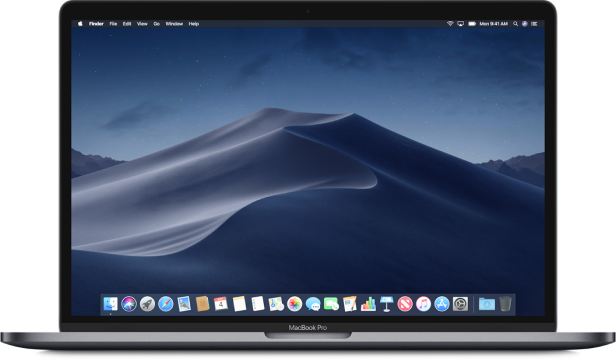Open the Trash in the Dock
The height and width of the screenshot is (362, 616).
pyautogui.click(x=505, y=304)
